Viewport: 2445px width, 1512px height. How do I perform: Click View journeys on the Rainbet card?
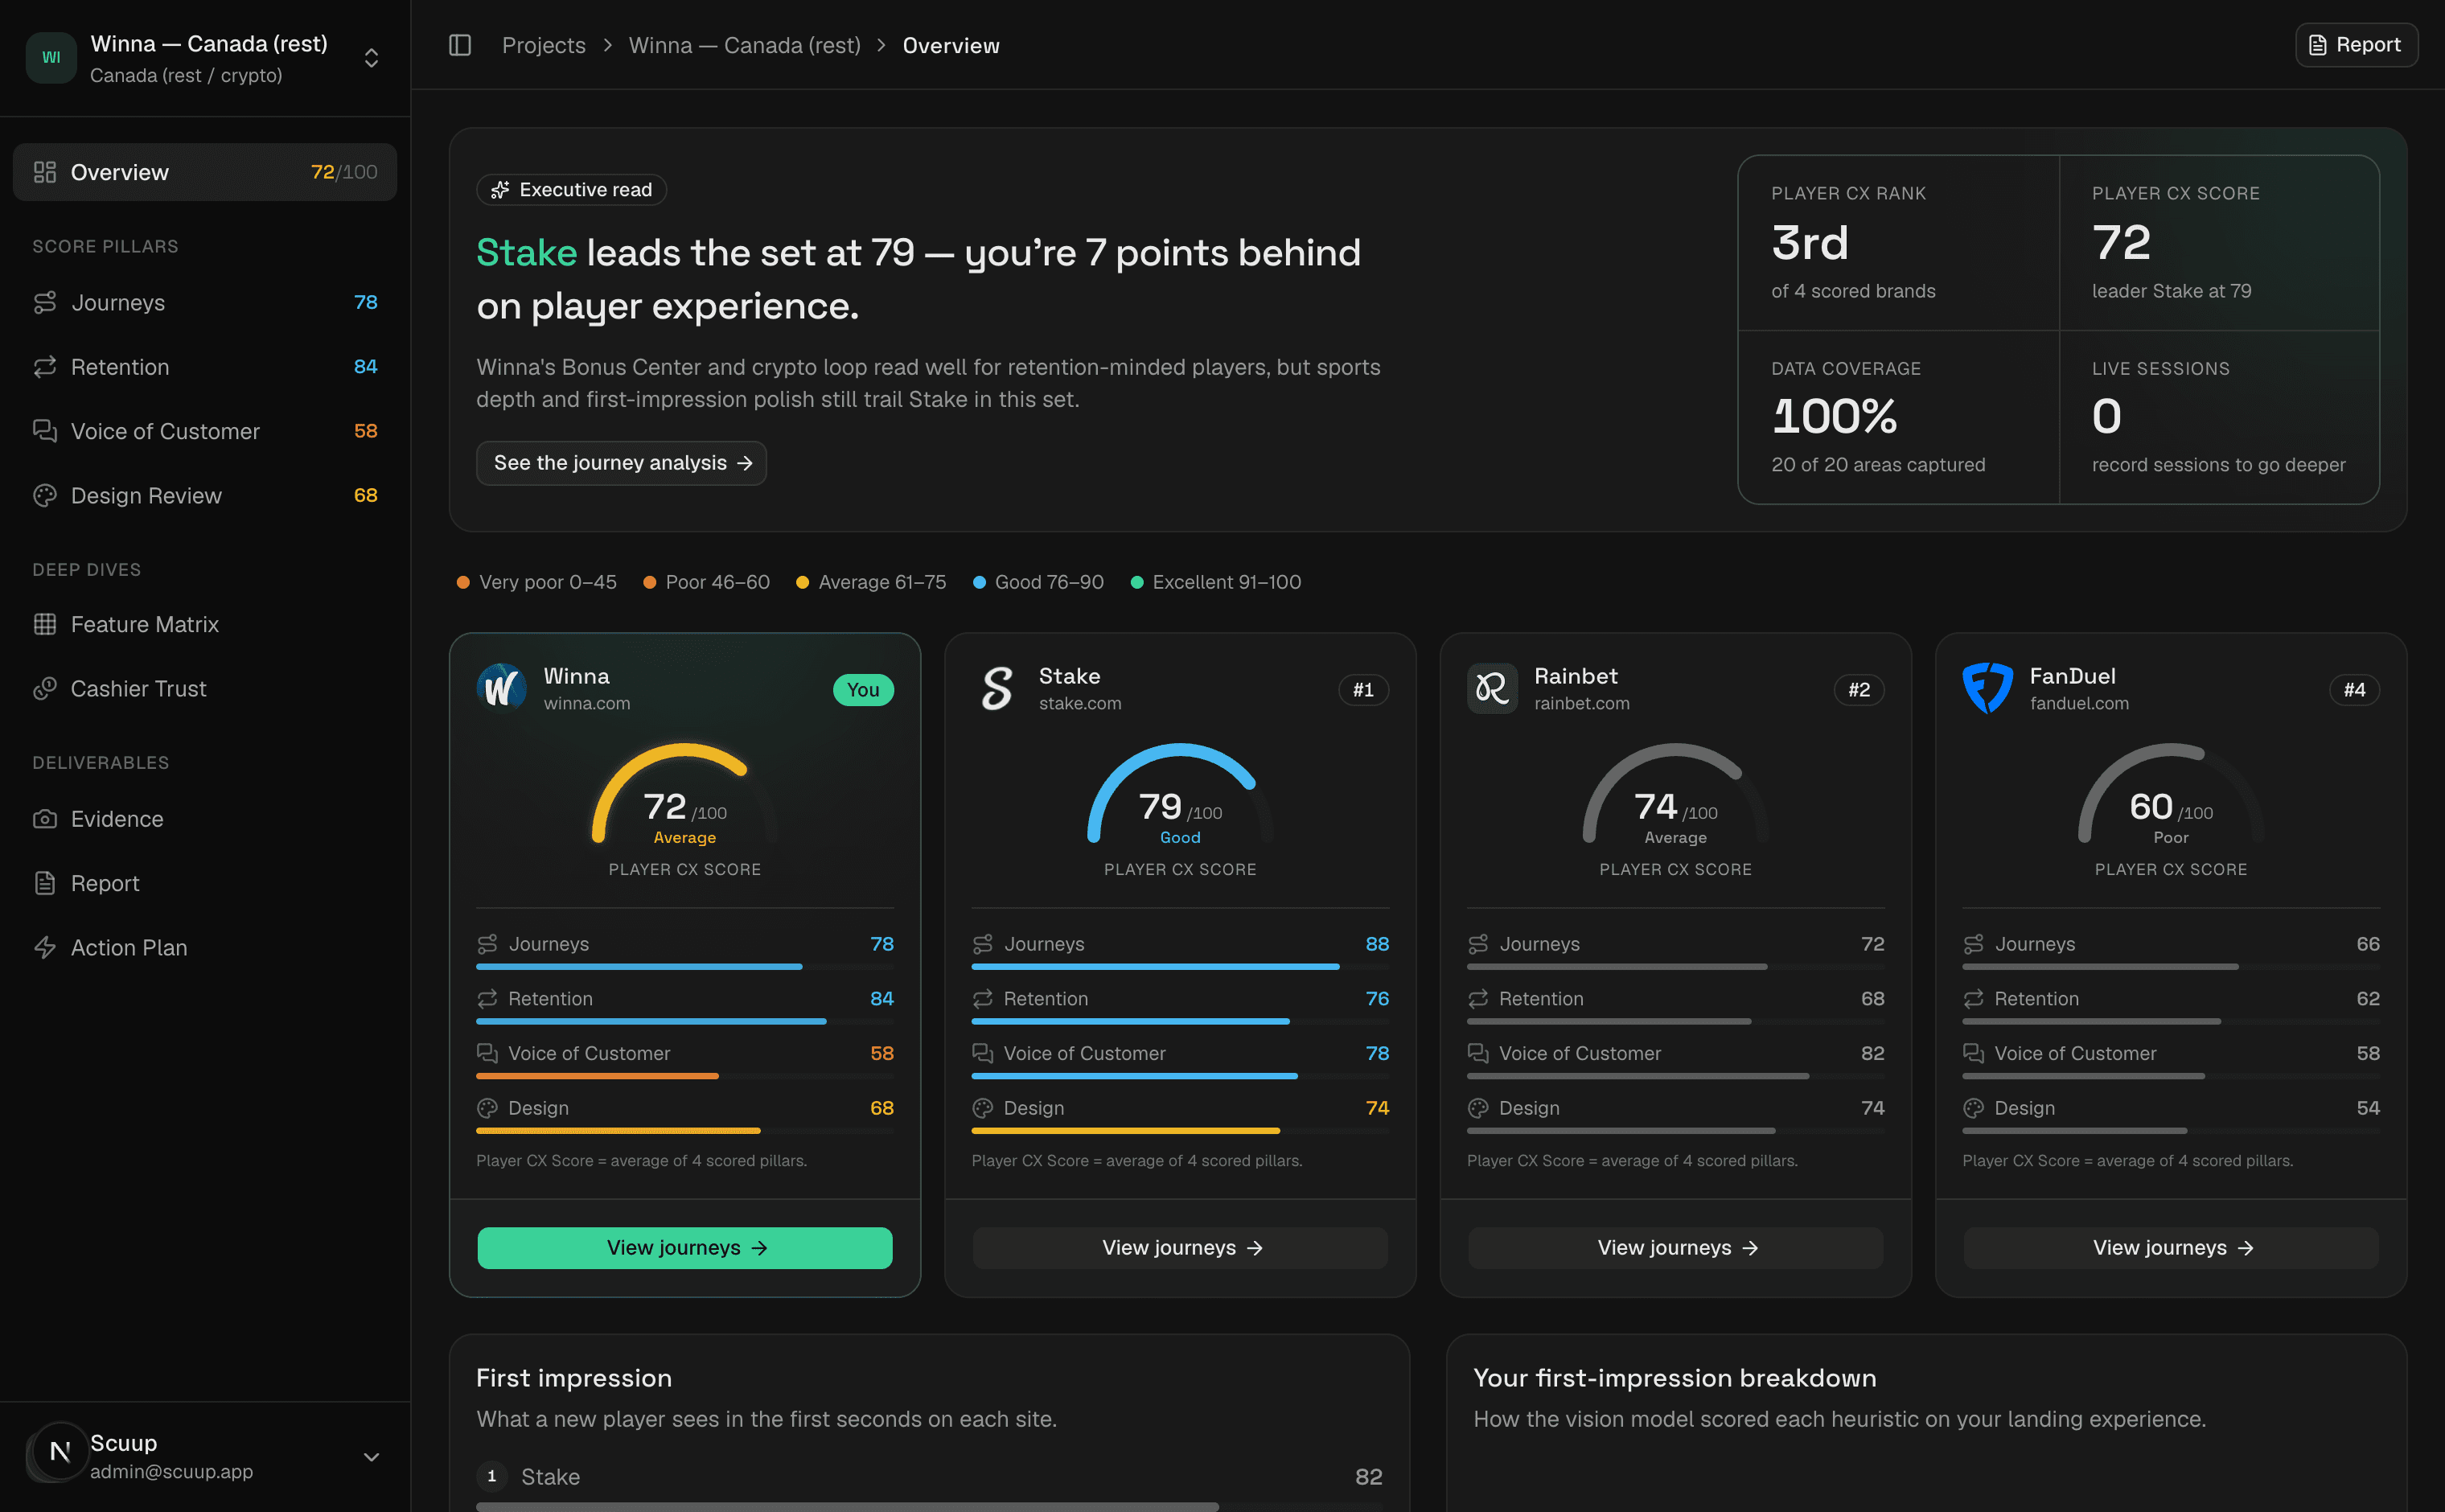pos(1676,1248)
